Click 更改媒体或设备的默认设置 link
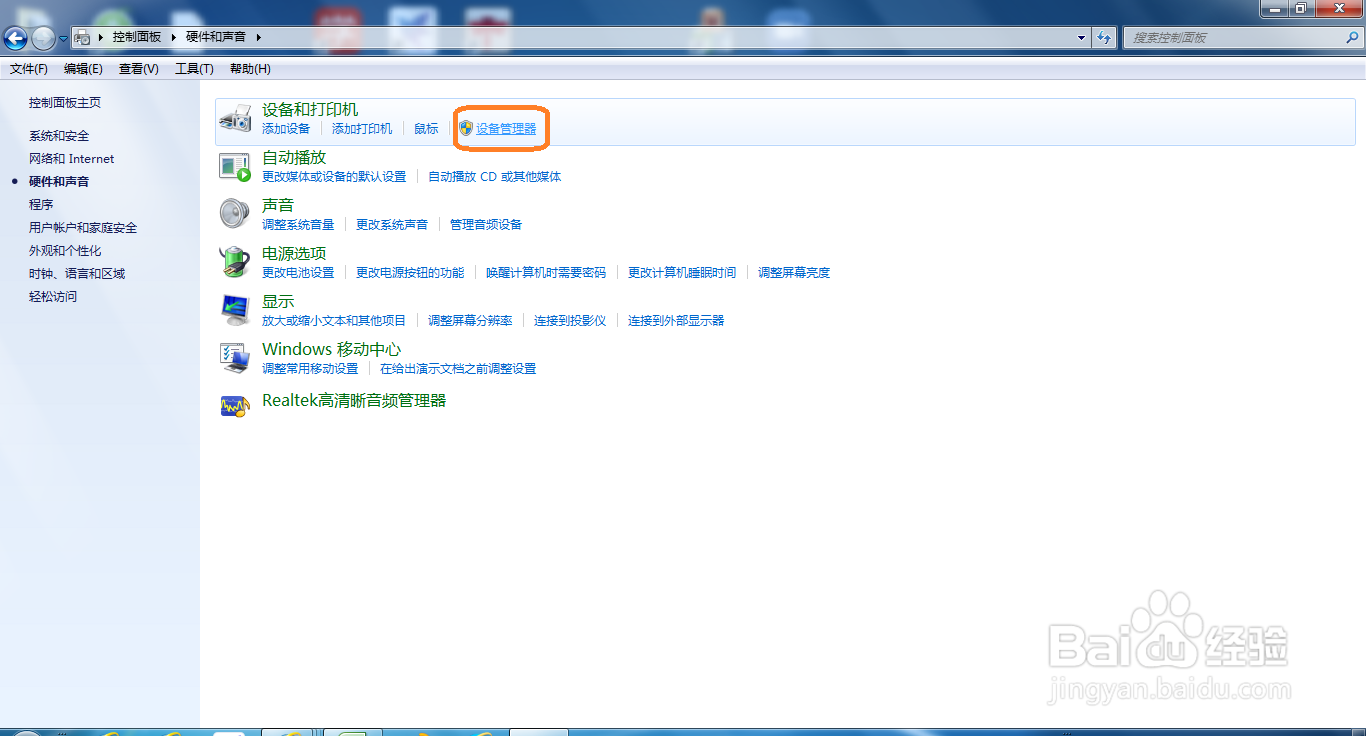Screen dimensions: 1366x736 coord(334,177)
